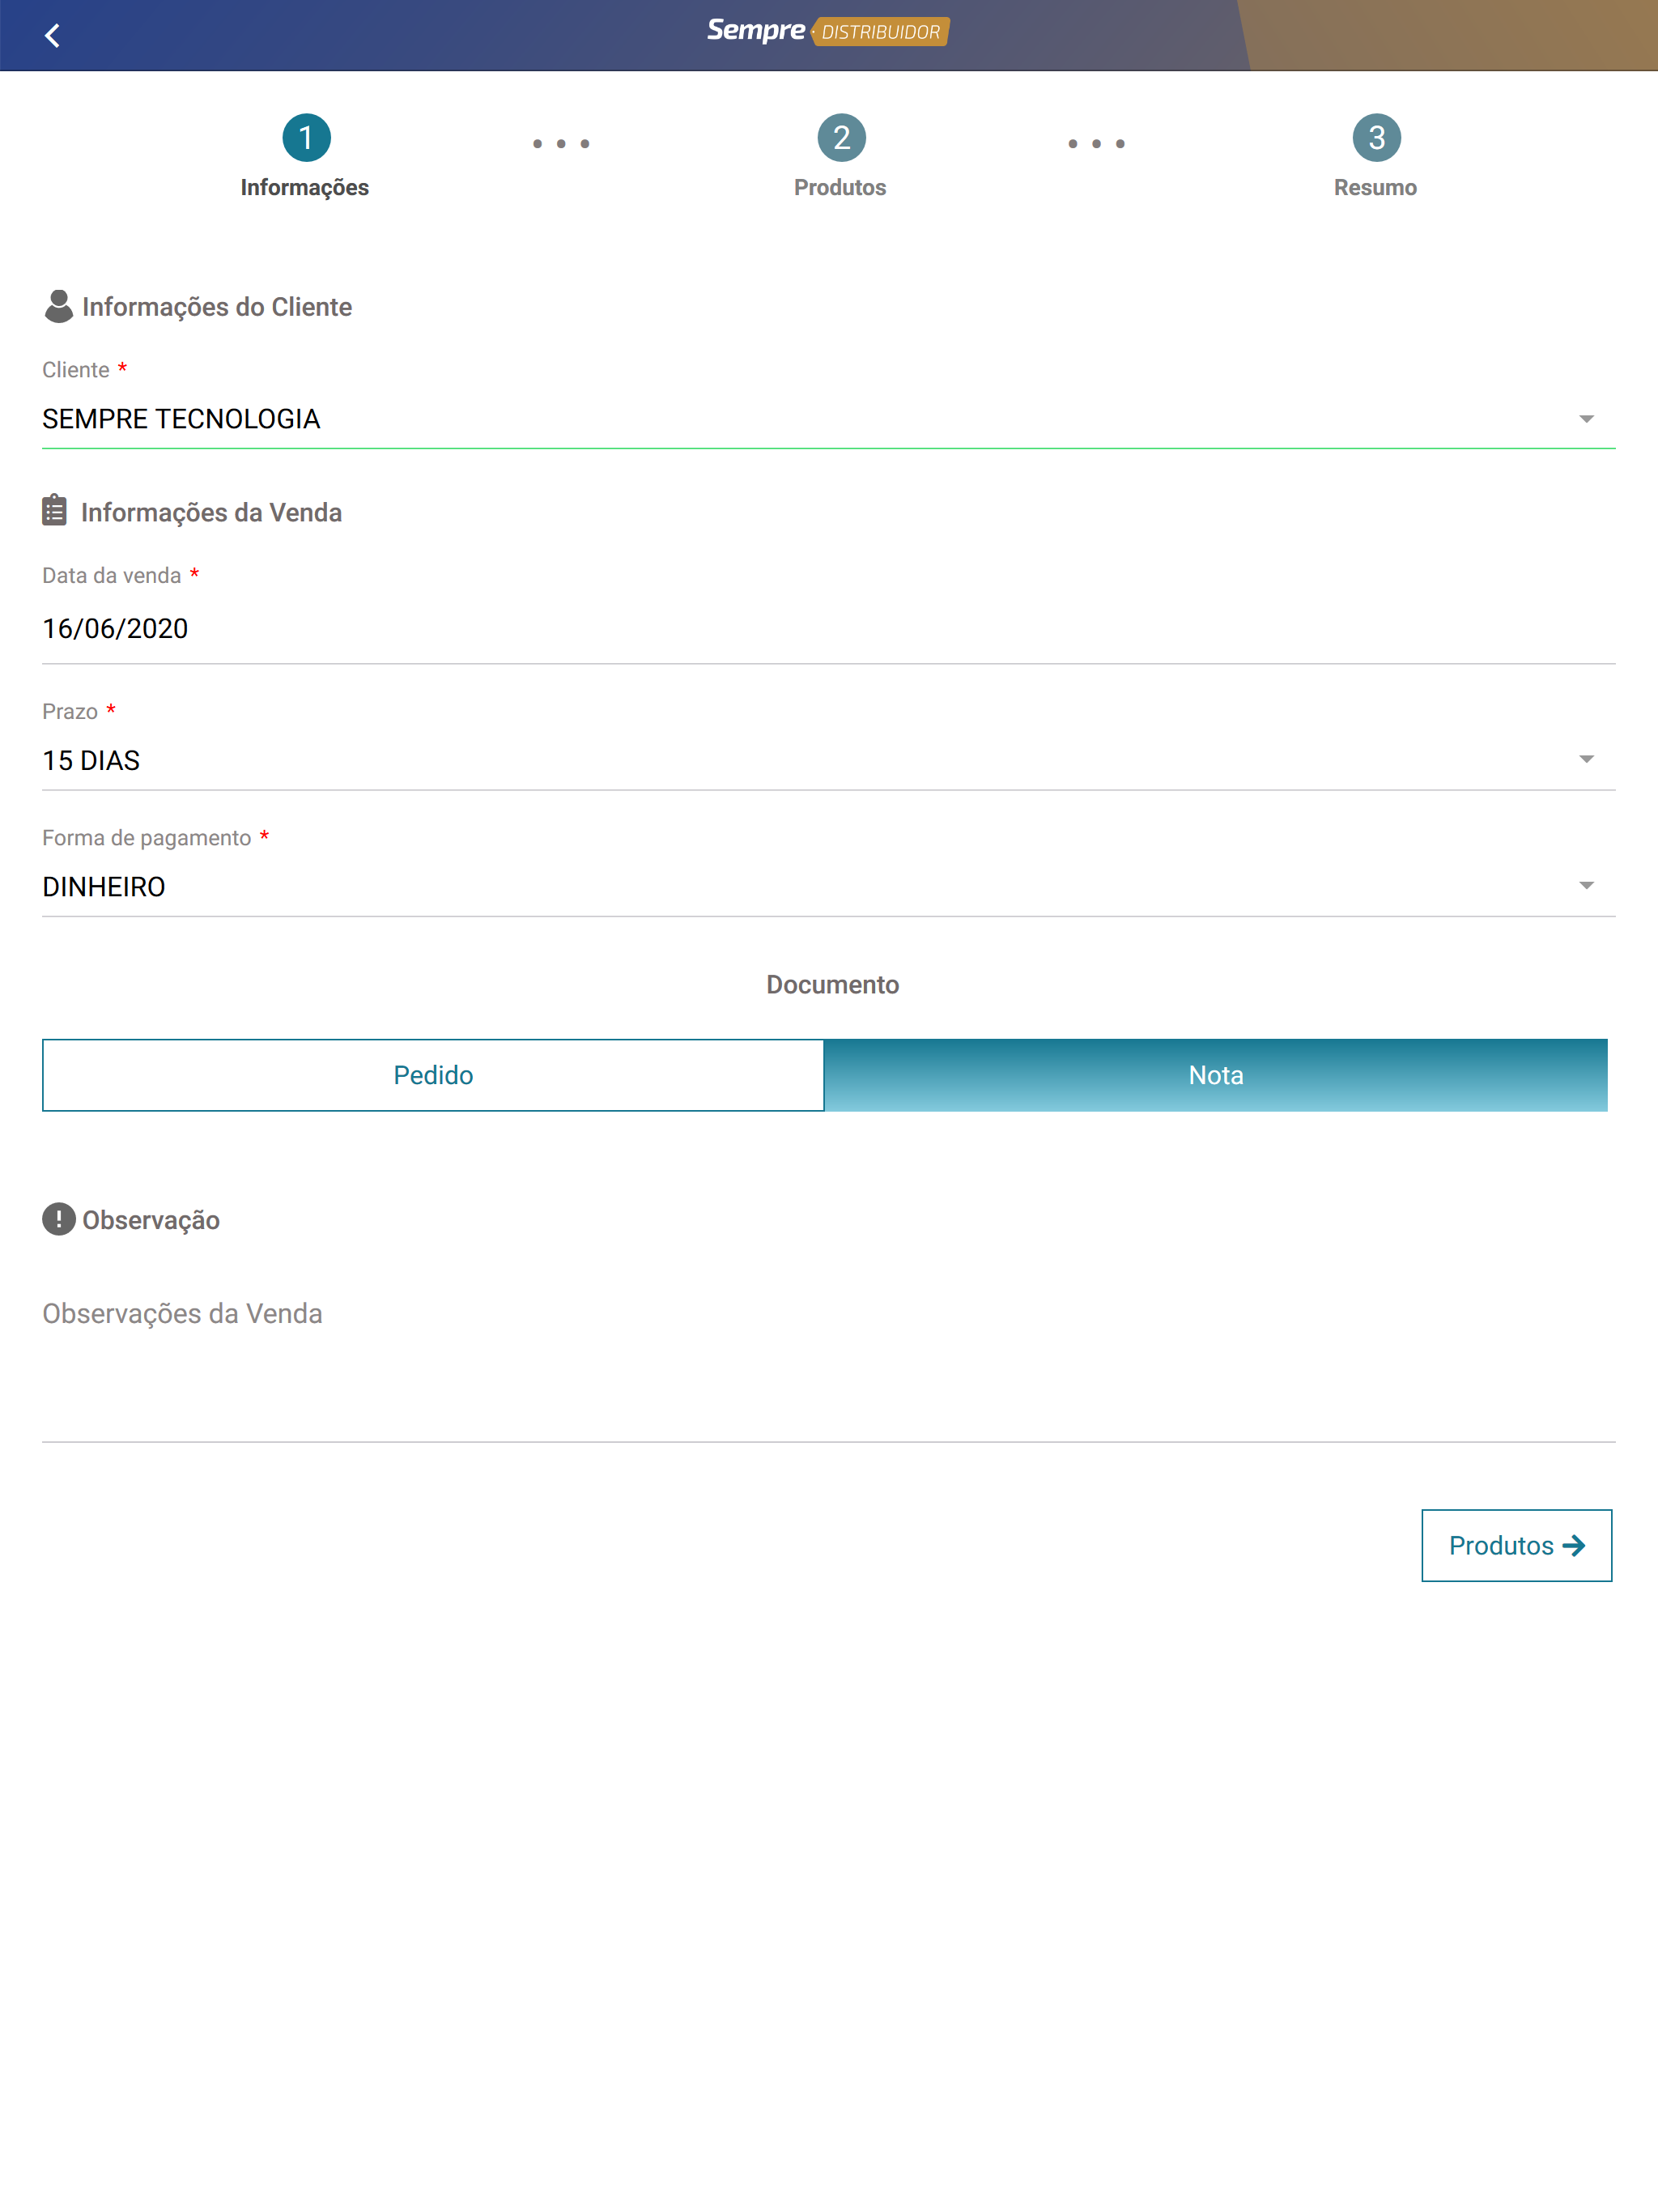Select step 1 Informações circle
Image resolution: width=1658 pixels, height=2212 pixels.
306,137
